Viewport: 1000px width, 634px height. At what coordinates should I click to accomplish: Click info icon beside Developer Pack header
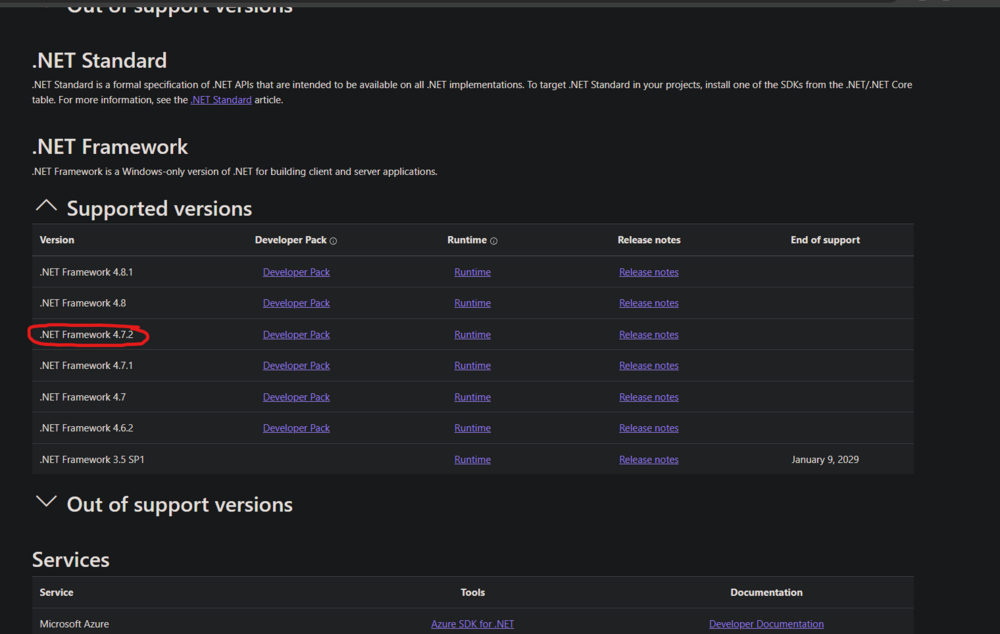pyautogui.click(x=333, y=241)
